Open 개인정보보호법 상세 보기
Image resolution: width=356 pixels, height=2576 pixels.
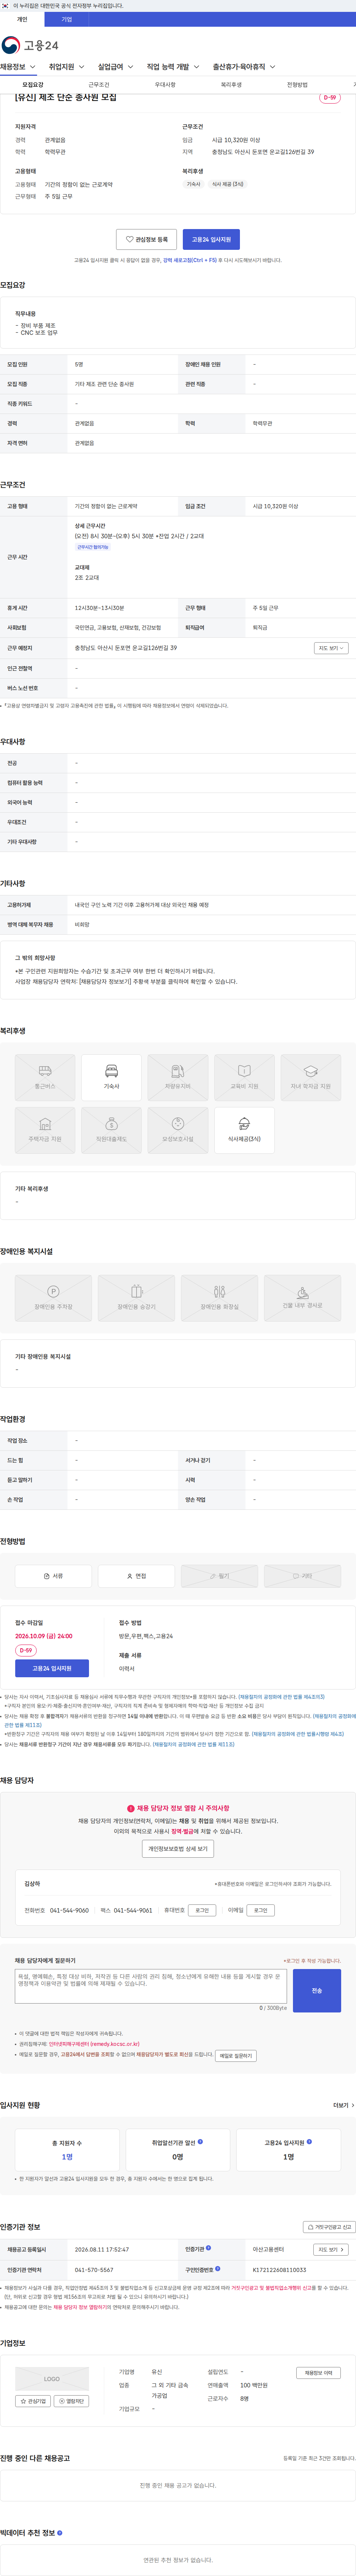178,1849
